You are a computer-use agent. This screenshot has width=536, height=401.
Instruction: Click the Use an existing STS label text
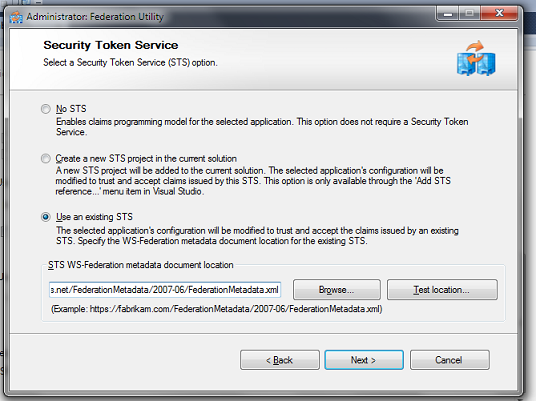94,217
